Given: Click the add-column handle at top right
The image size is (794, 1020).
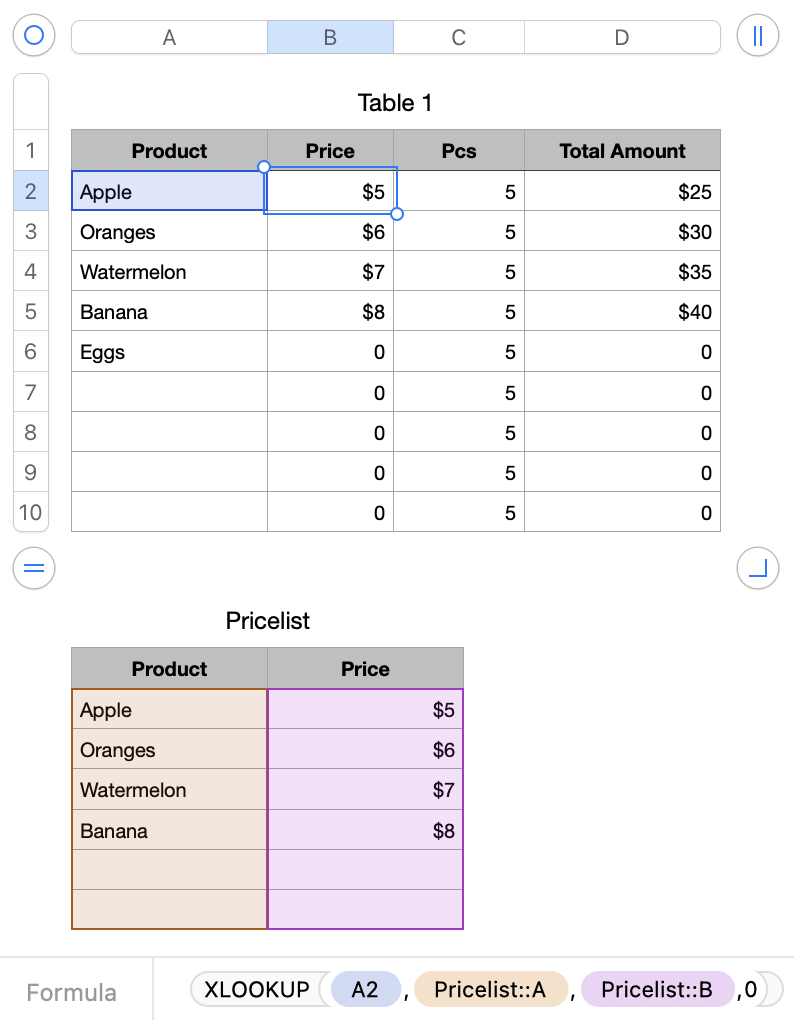Looking at the screenshot, I should click(757, 37).
